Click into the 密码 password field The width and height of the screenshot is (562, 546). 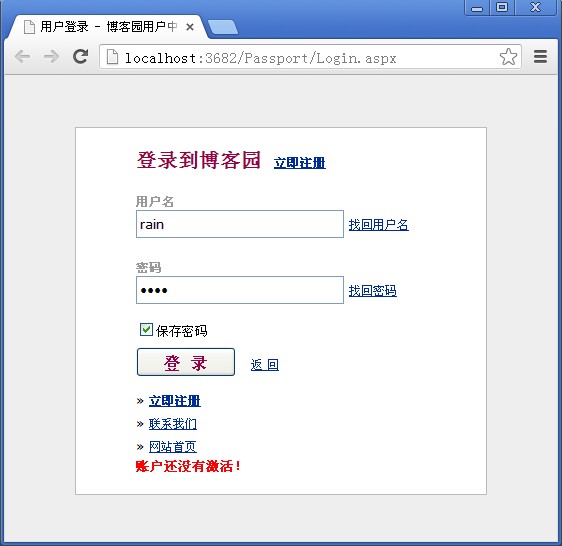coord(240,290)
